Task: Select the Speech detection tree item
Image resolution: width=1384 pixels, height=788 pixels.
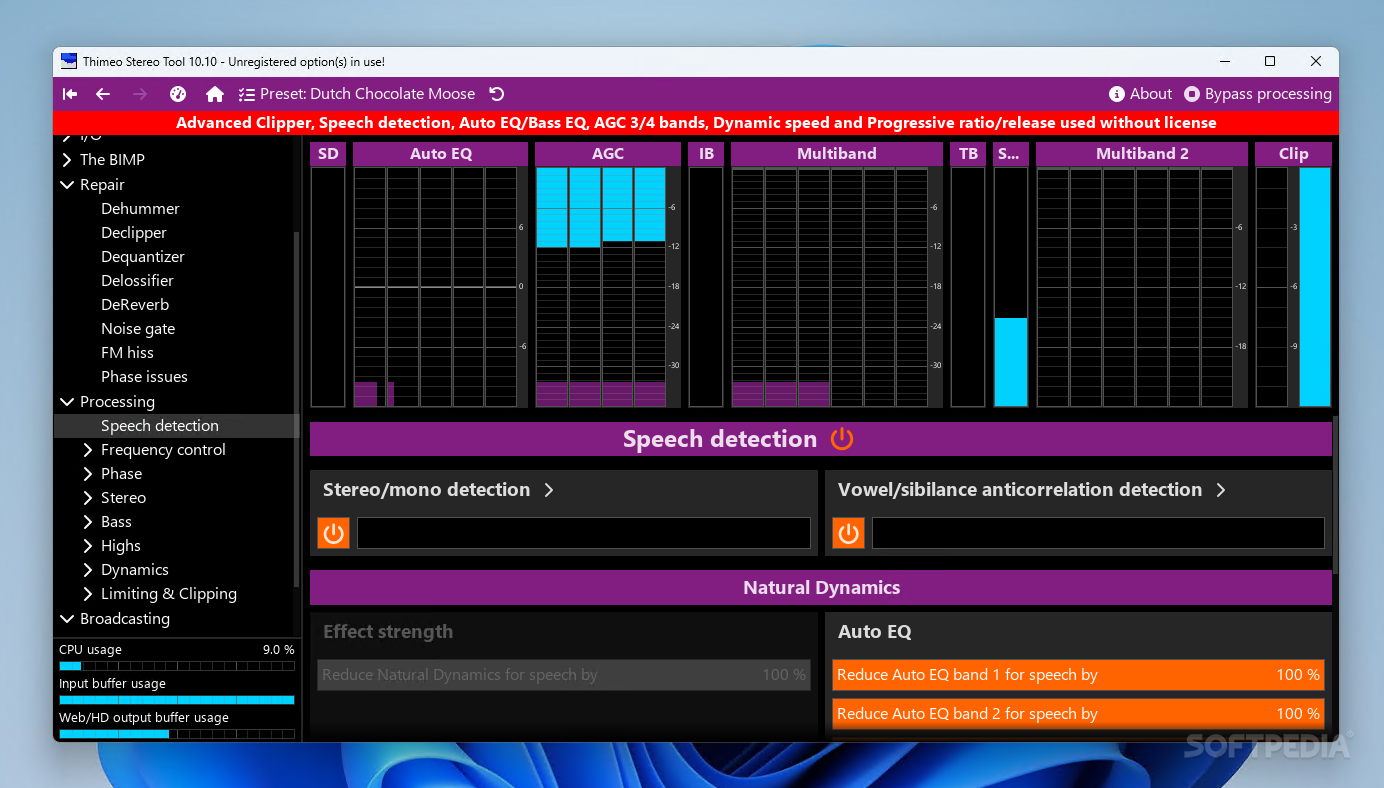Action: (x=175, y=426)
